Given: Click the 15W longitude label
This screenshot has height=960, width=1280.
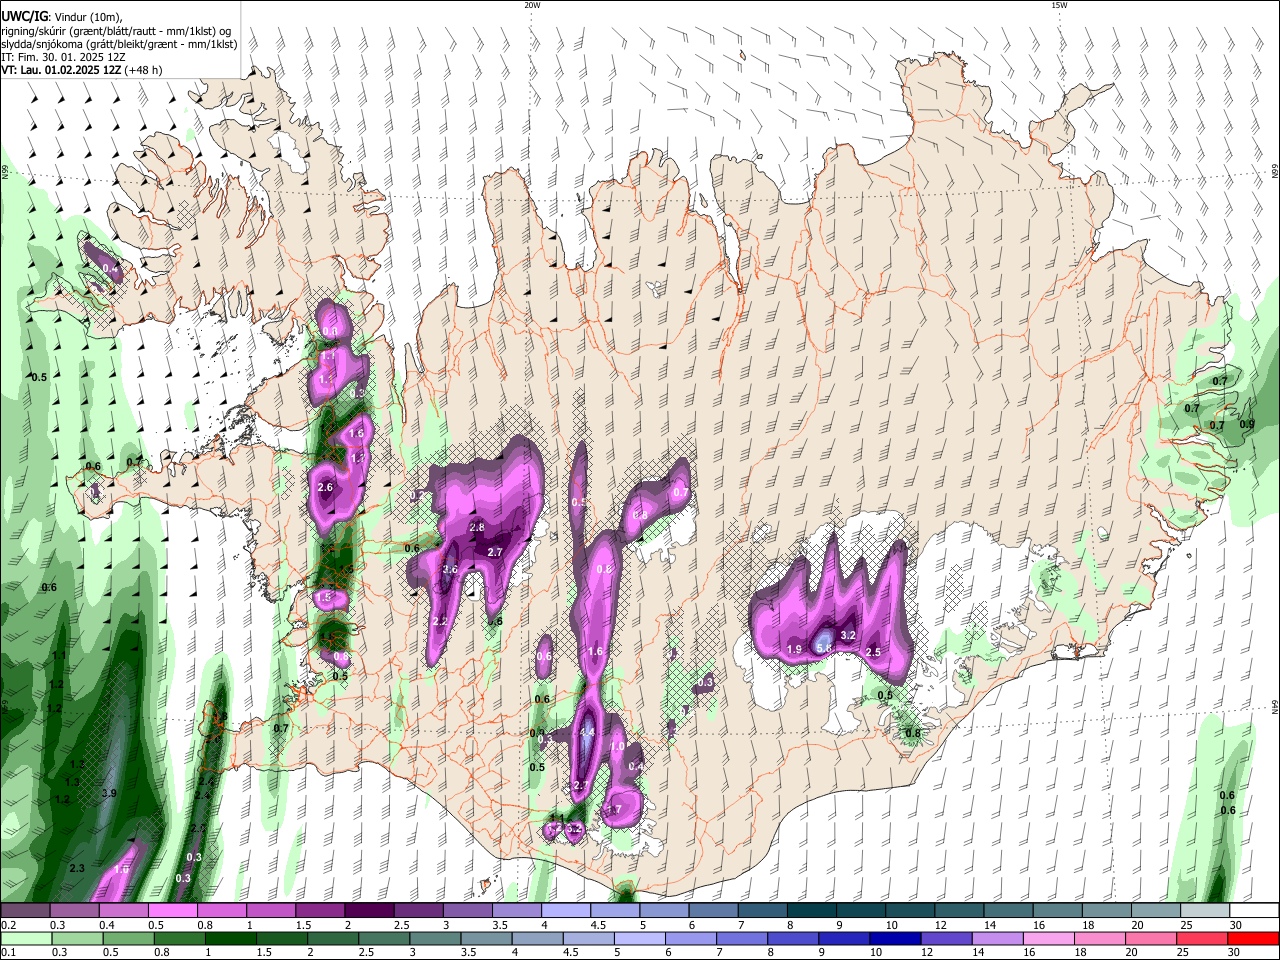Looking at the screenshot, I should click(x=1059, y=5).
